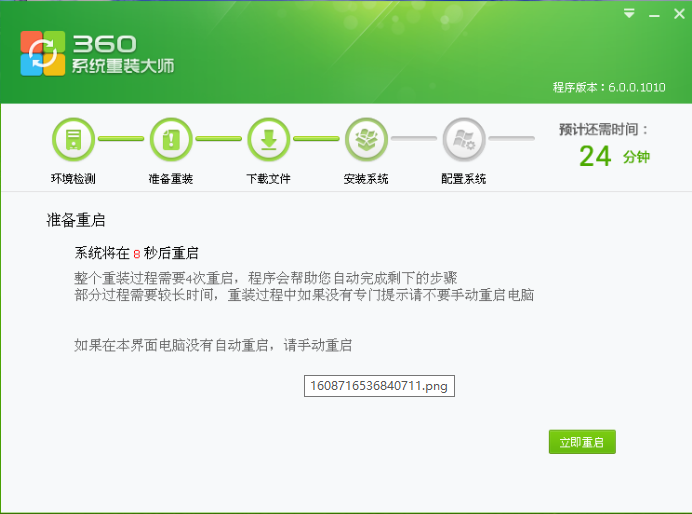Click the 准备重启 heading
The width and height of the screenshot is (692, 514).
click(76, 220)
